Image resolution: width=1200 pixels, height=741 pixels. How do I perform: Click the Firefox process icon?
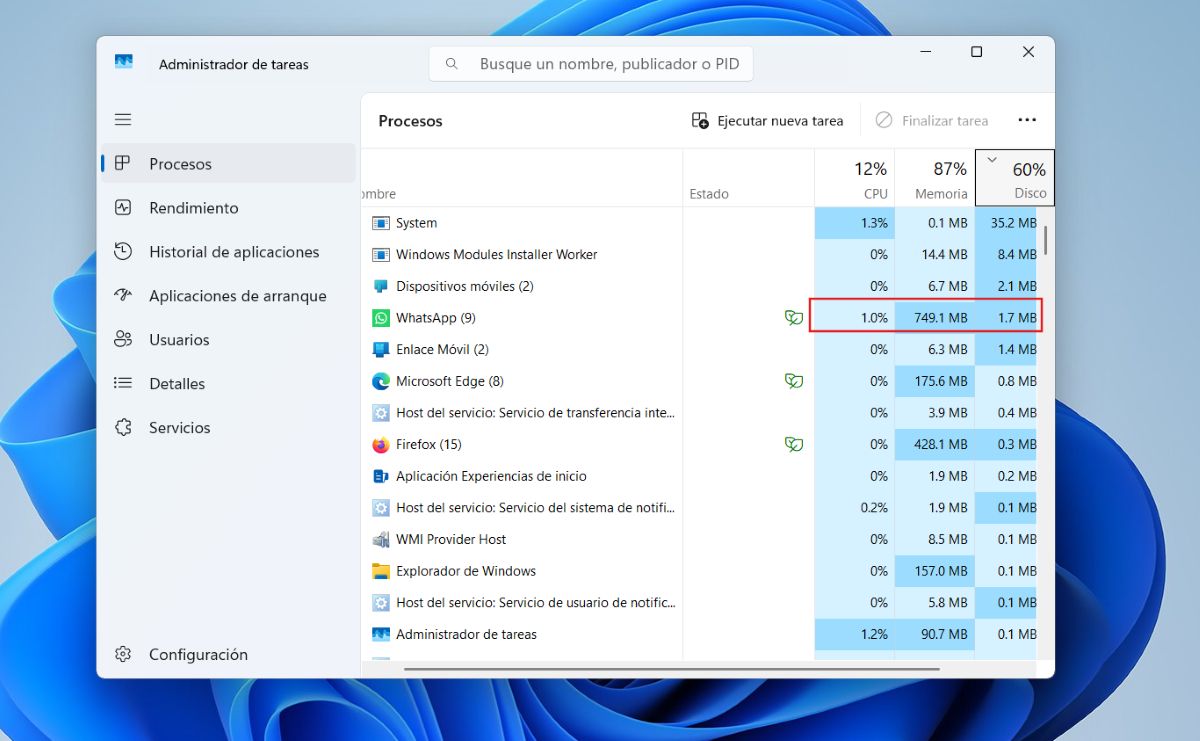(x=381, y=444)
